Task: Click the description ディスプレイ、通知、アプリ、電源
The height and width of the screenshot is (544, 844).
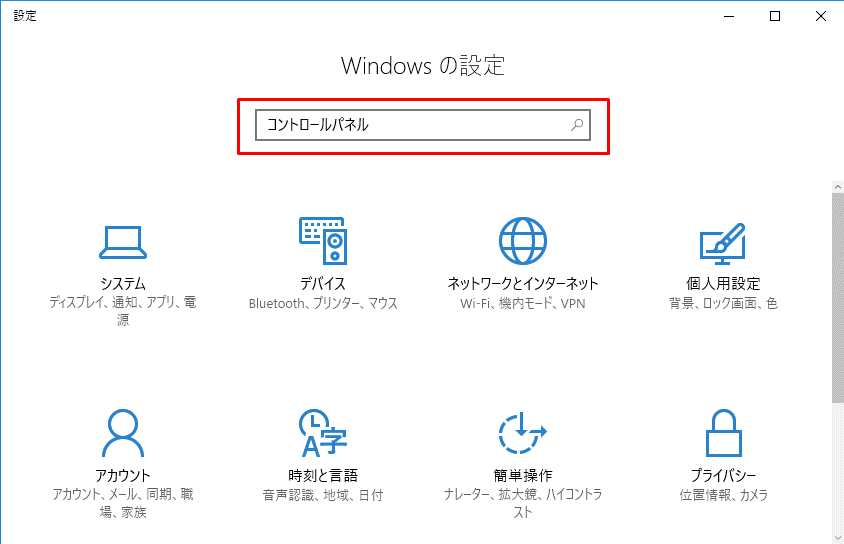Action: (123, 311)
